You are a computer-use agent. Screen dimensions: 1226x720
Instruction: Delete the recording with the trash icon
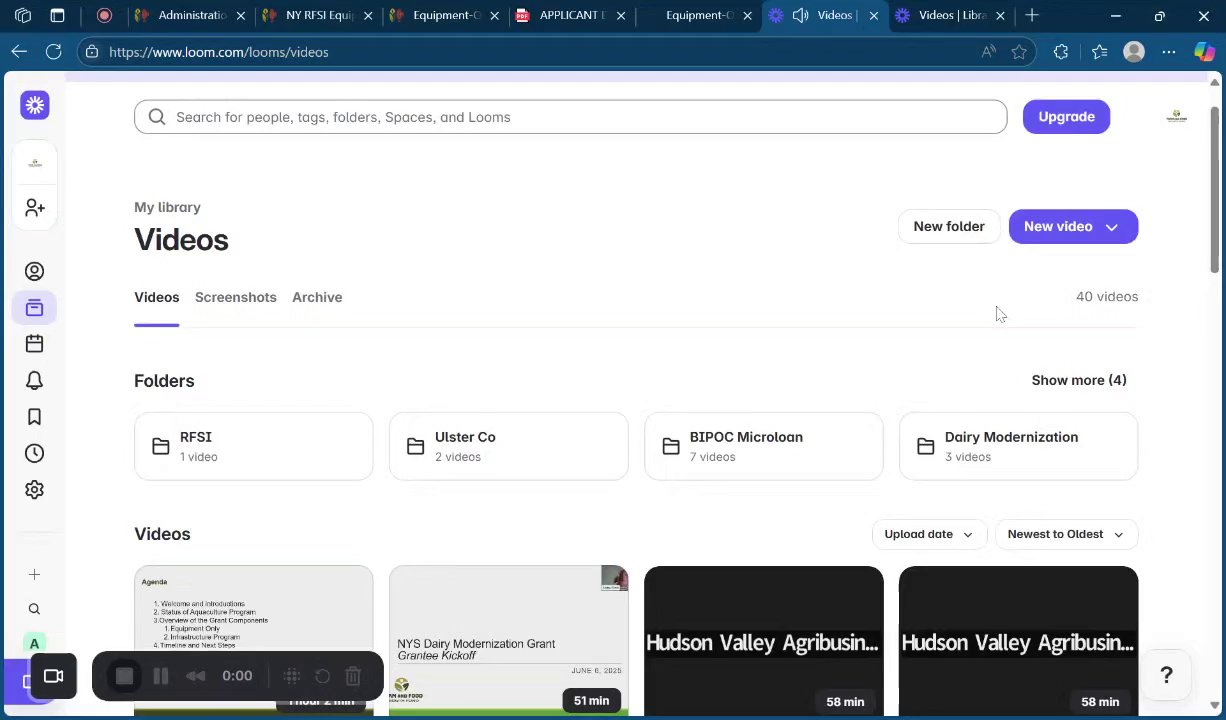point(353,676)
